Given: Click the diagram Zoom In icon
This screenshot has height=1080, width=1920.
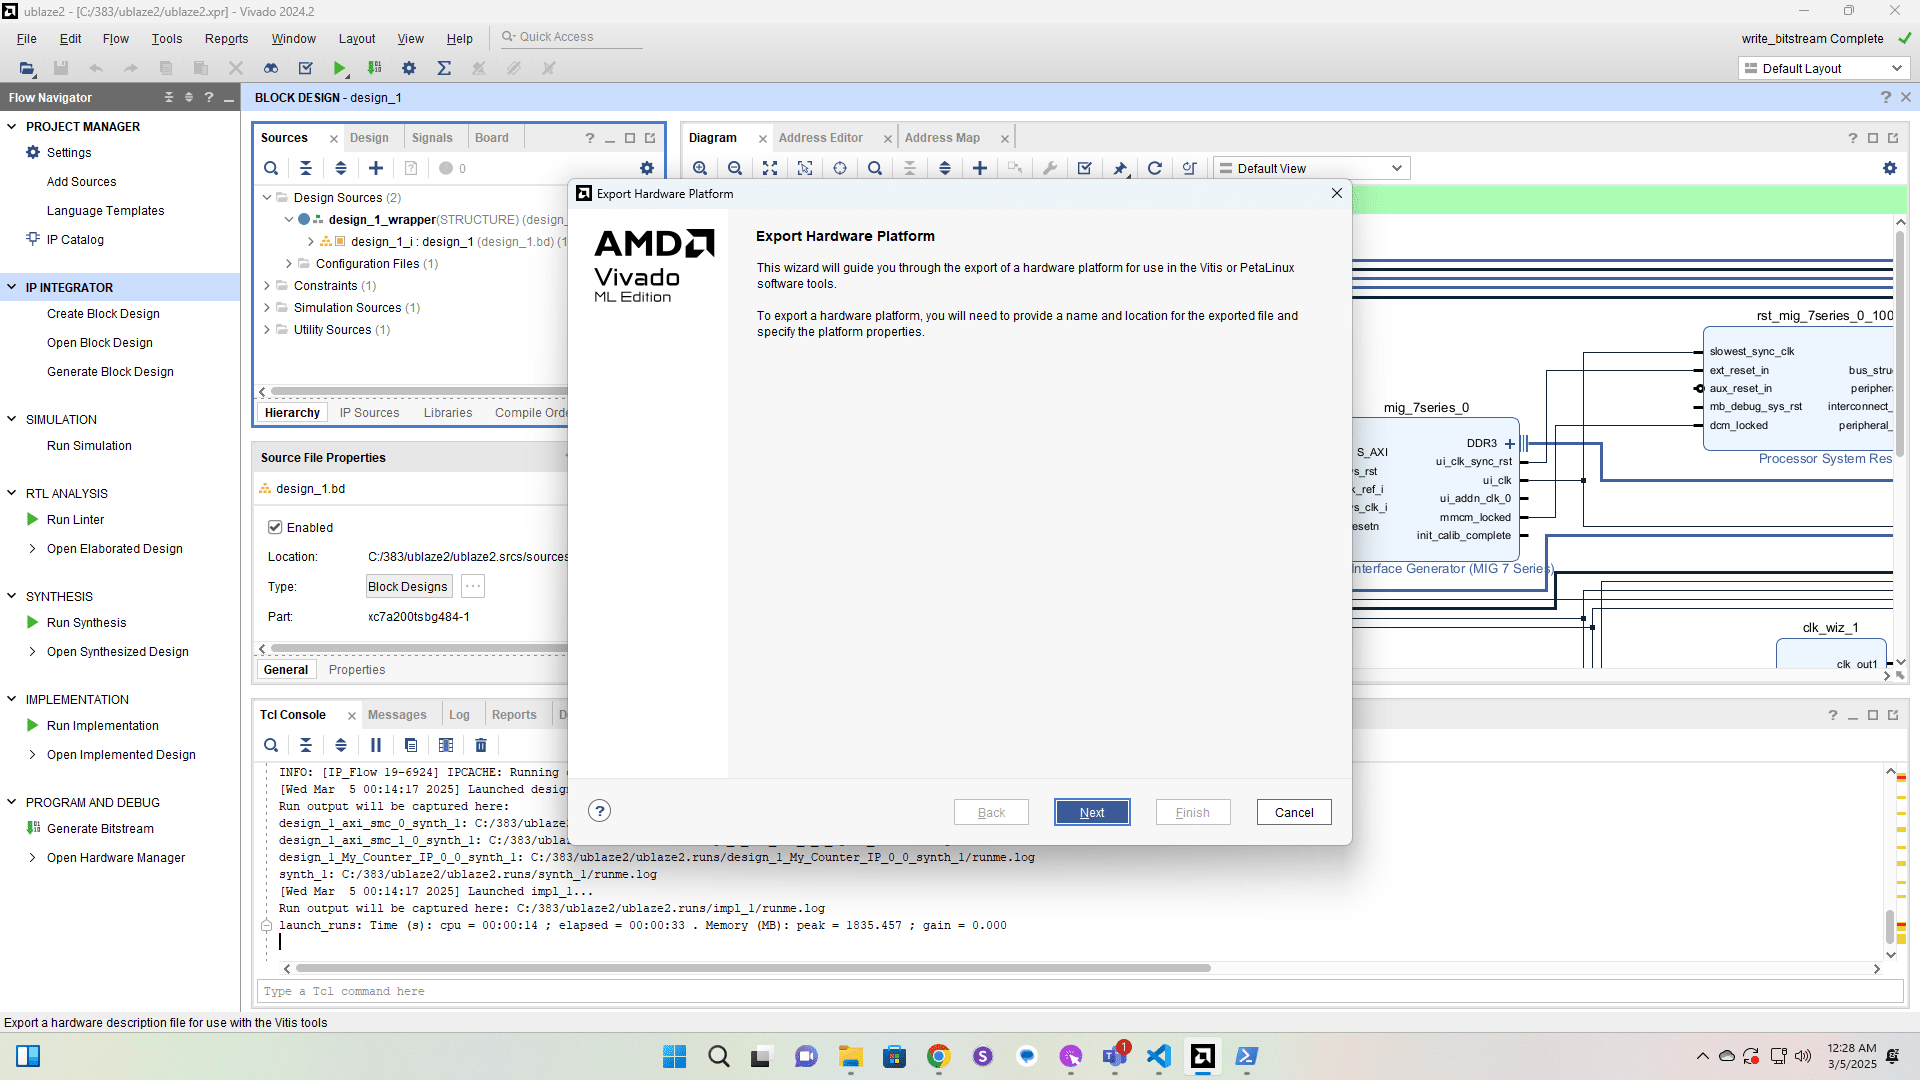Looking at the screenshot, I should click(x=700, y=168).
